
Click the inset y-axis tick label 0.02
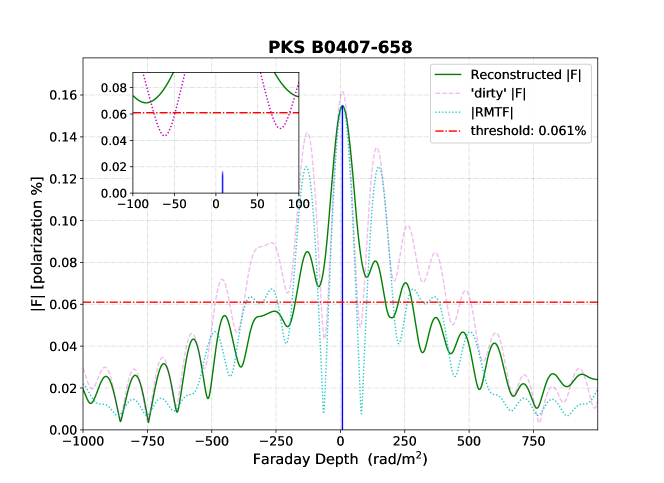pos(114,167)
